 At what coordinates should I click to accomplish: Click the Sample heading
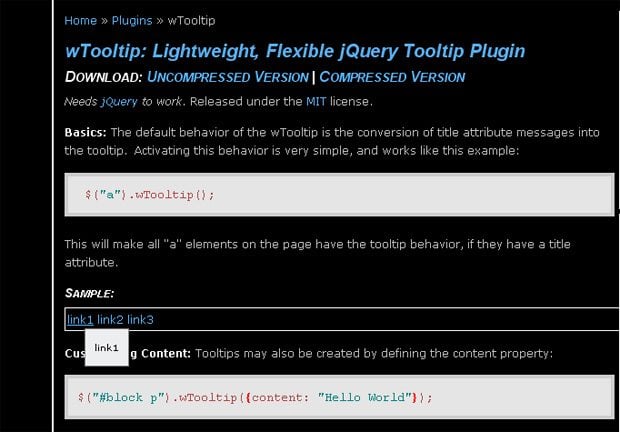coord(89,293)
